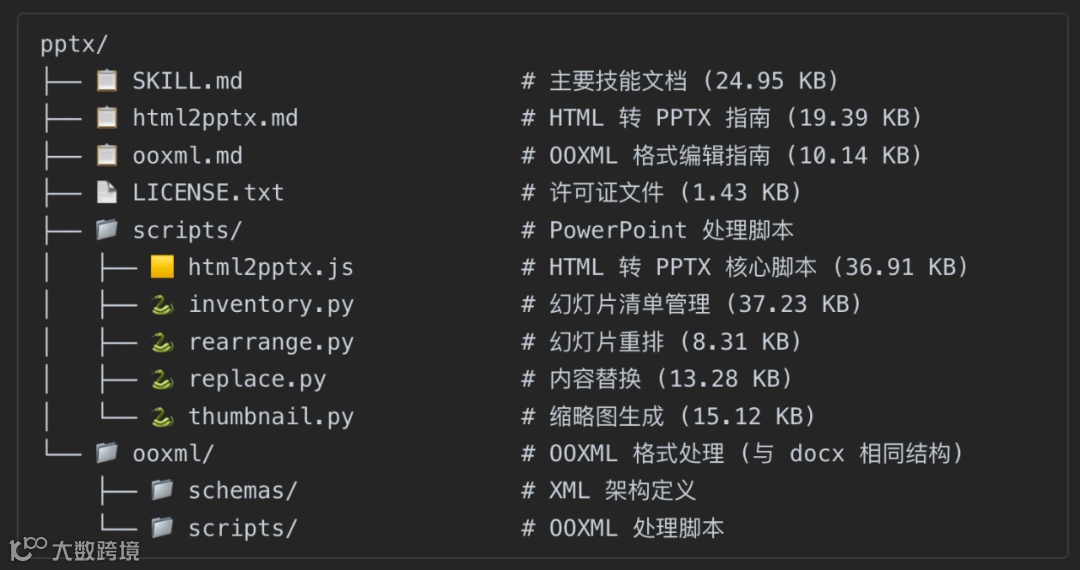This screenshot has width=1080, height=570.
Task: Click the clipboard icon beside SKILL.md
Action: [x=107, y=81]
